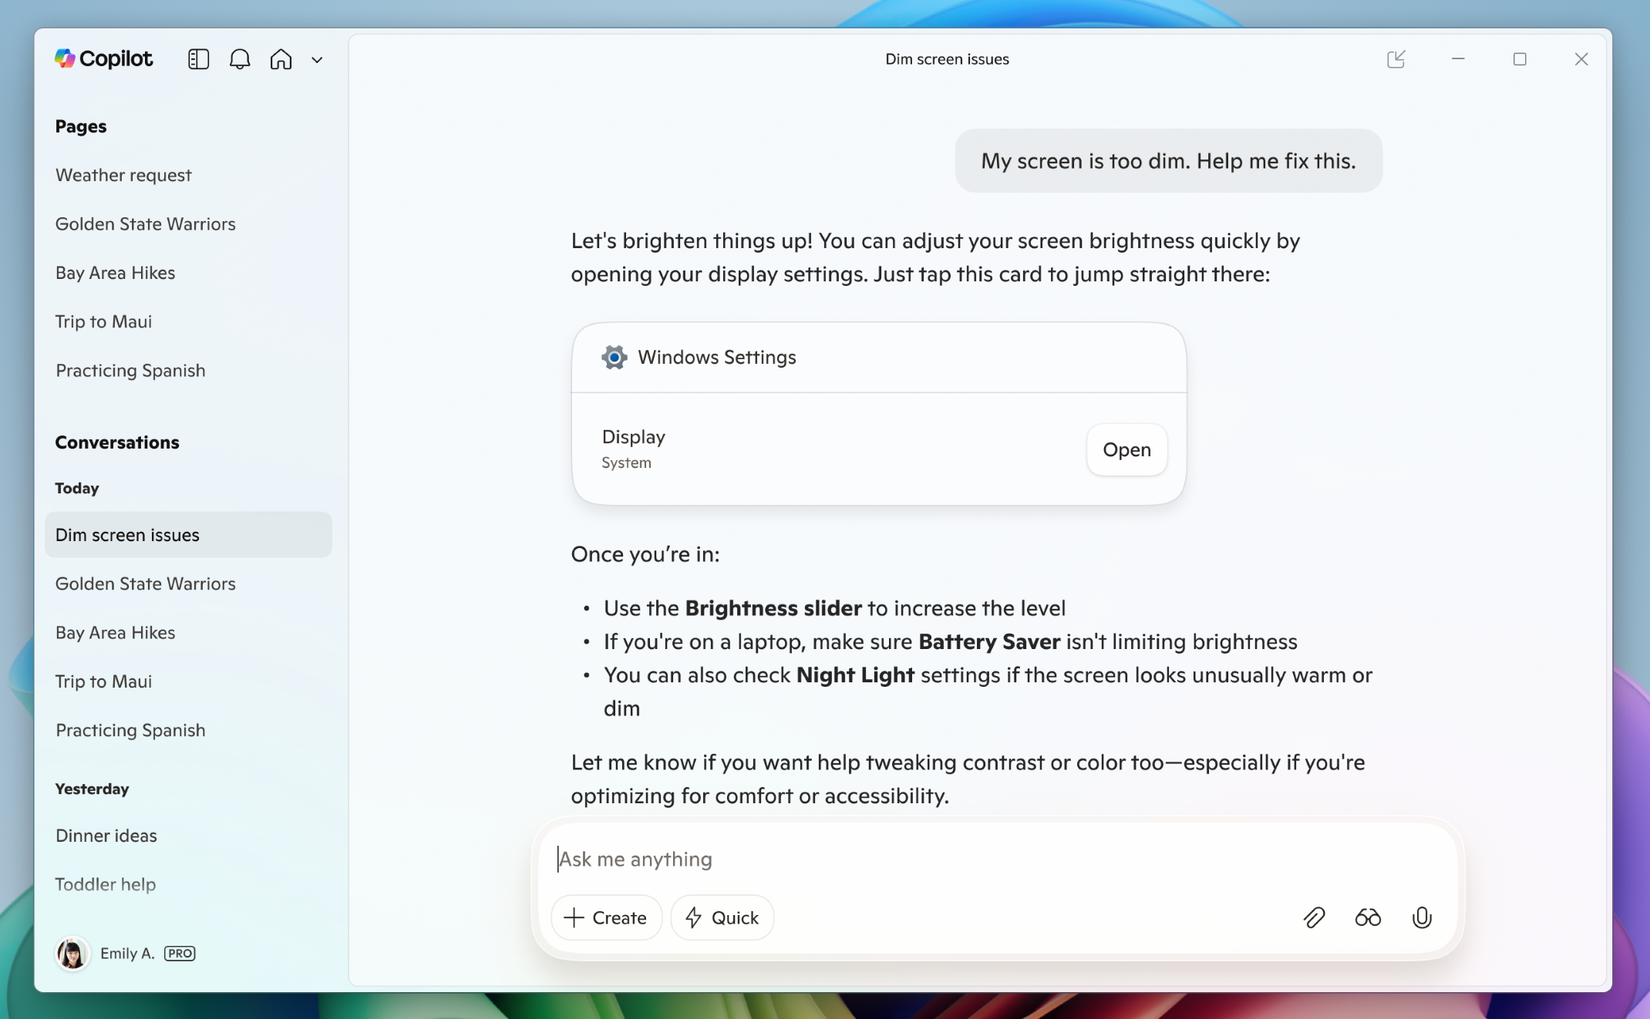Open Practicing Spanish under Conversations
Viewport: 1650px width, 1019px height.
tap(130, 731)
